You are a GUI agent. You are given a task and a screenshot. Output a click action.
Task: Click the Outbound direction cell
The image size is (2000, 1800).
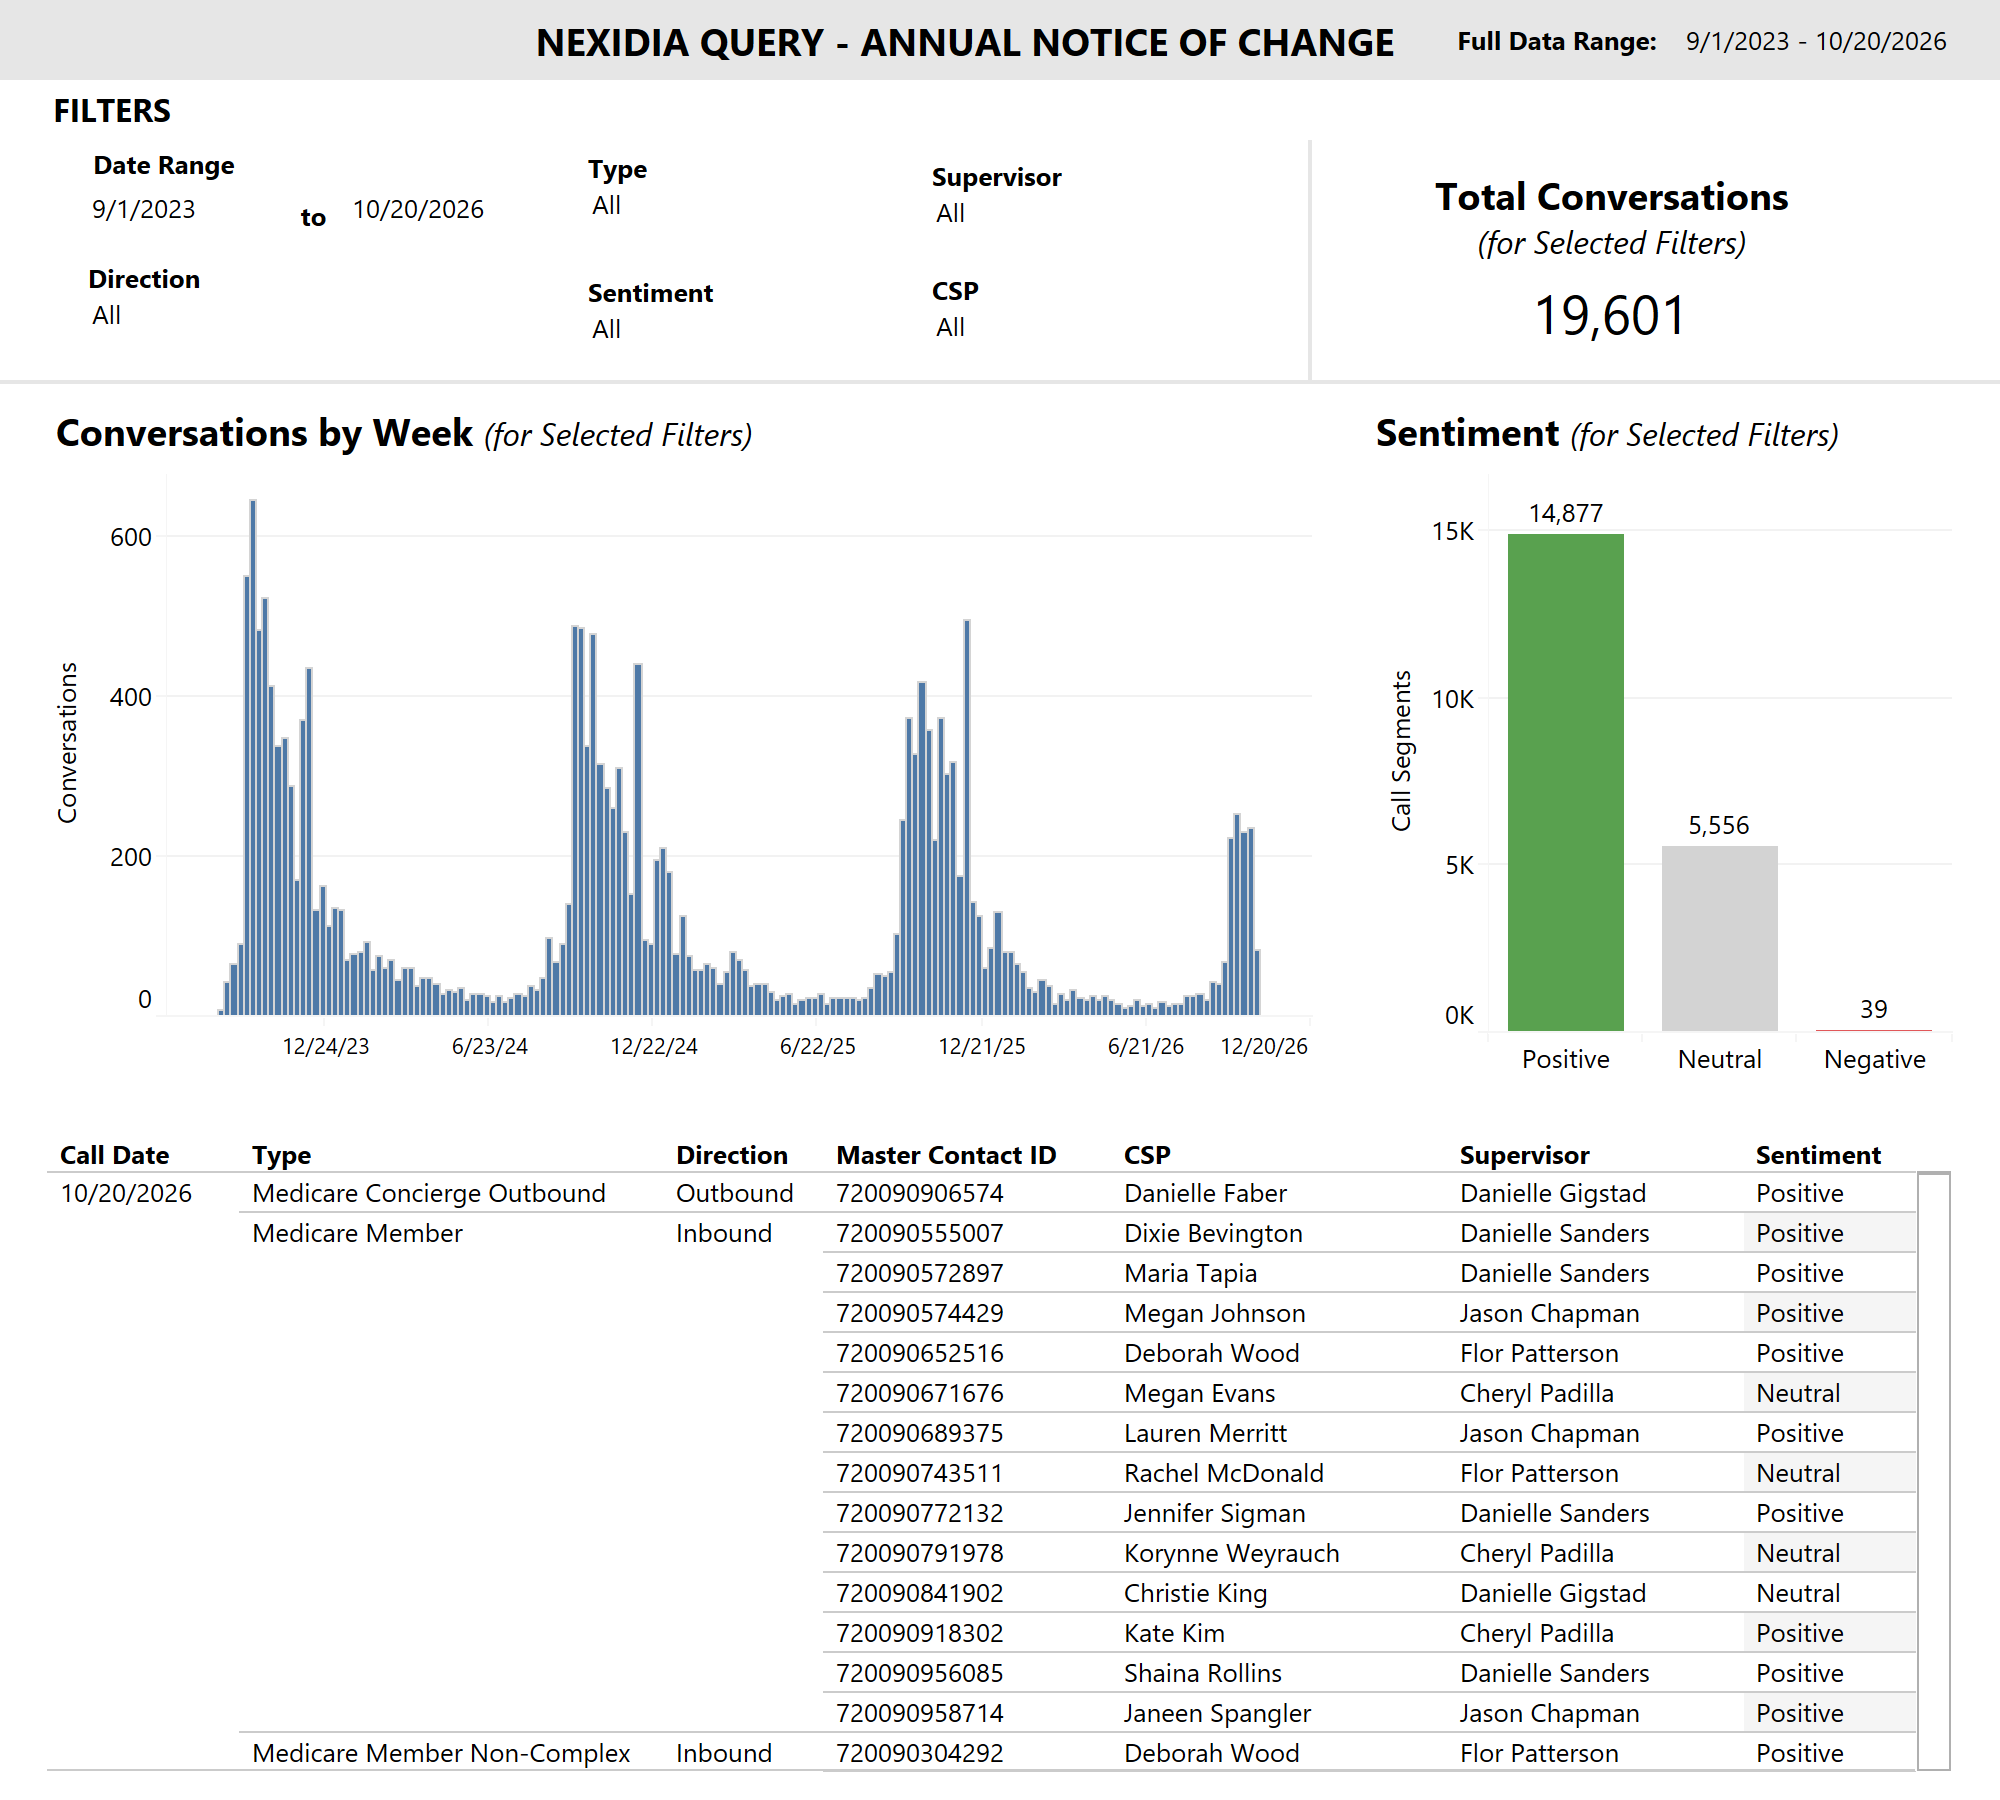tap(734, 1193)
